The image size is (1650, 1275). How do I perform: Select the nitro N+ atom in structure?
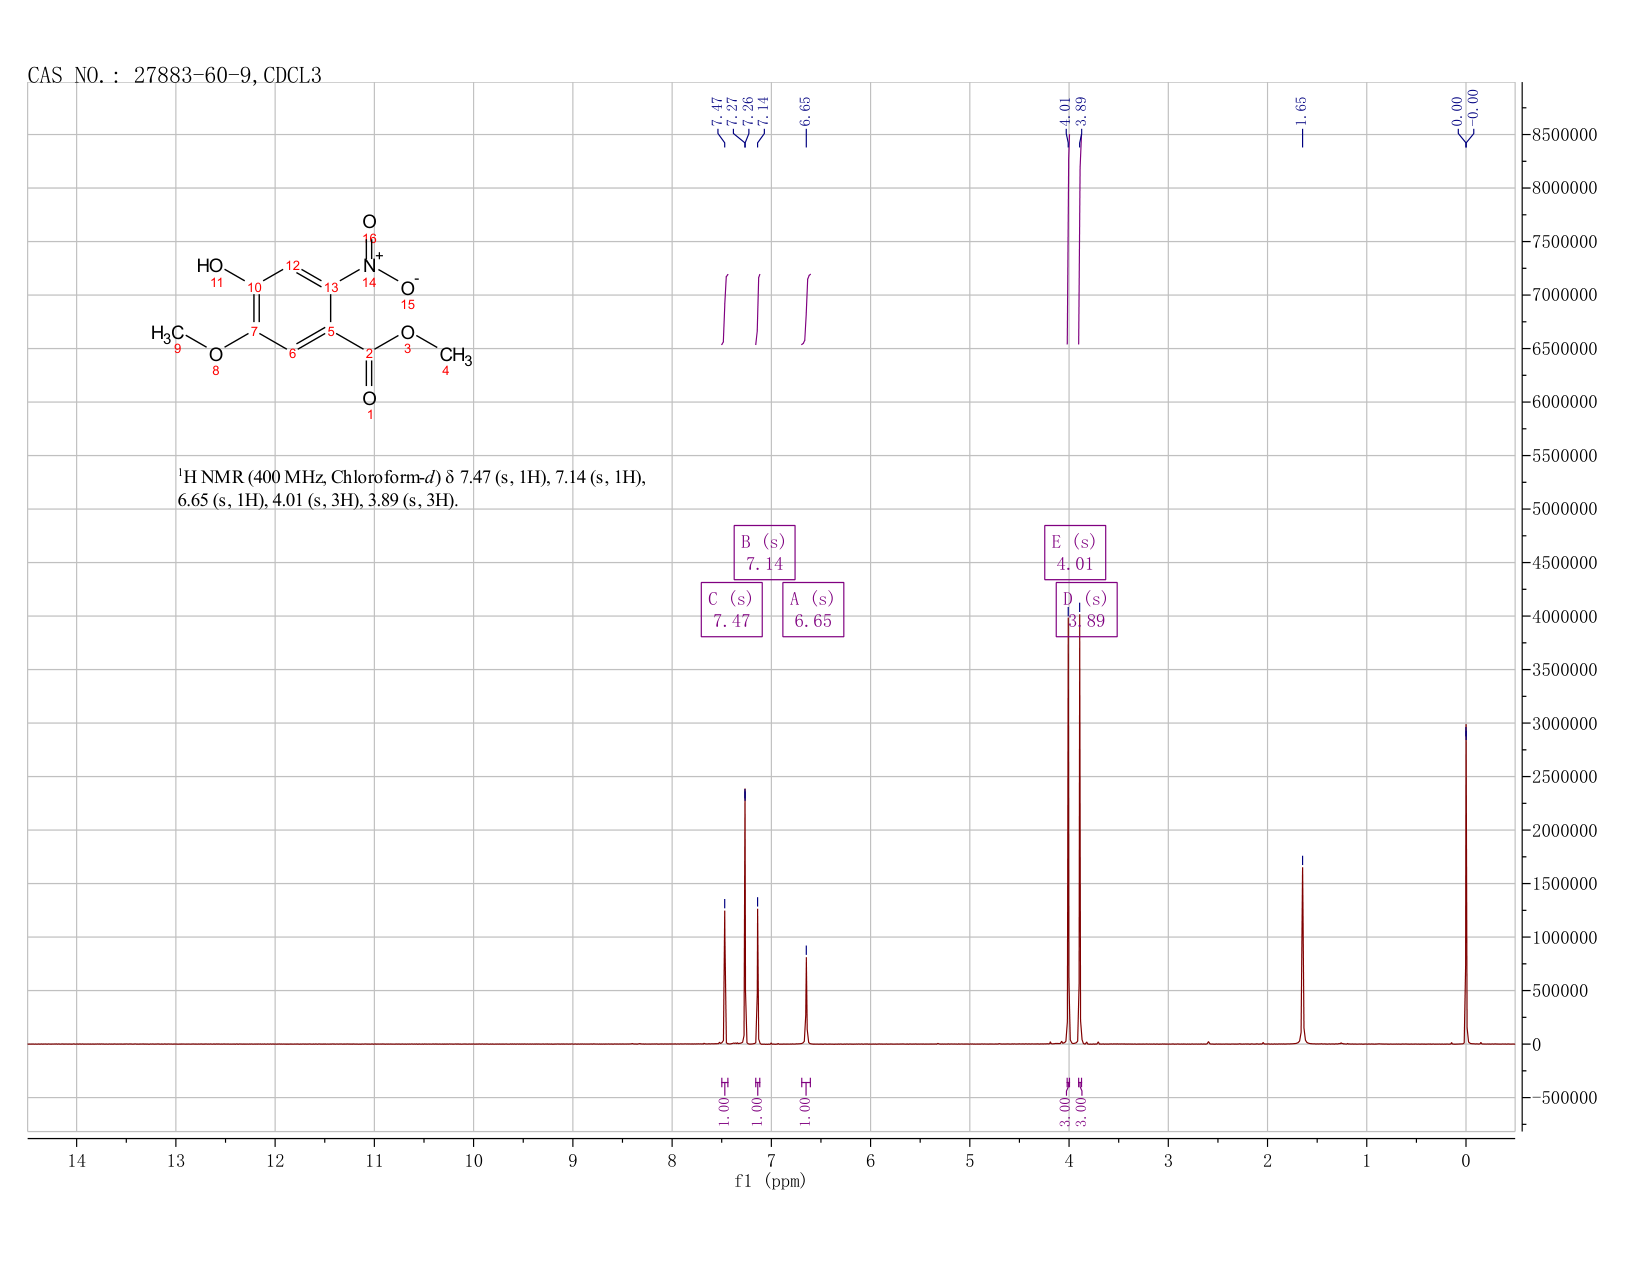tap(371, 265)
